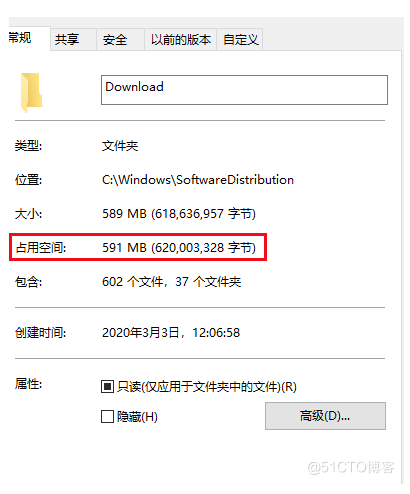Click the 占用空间 591 MB value
This screenshot has width=410, height=494.
click(x=179, y=248)
